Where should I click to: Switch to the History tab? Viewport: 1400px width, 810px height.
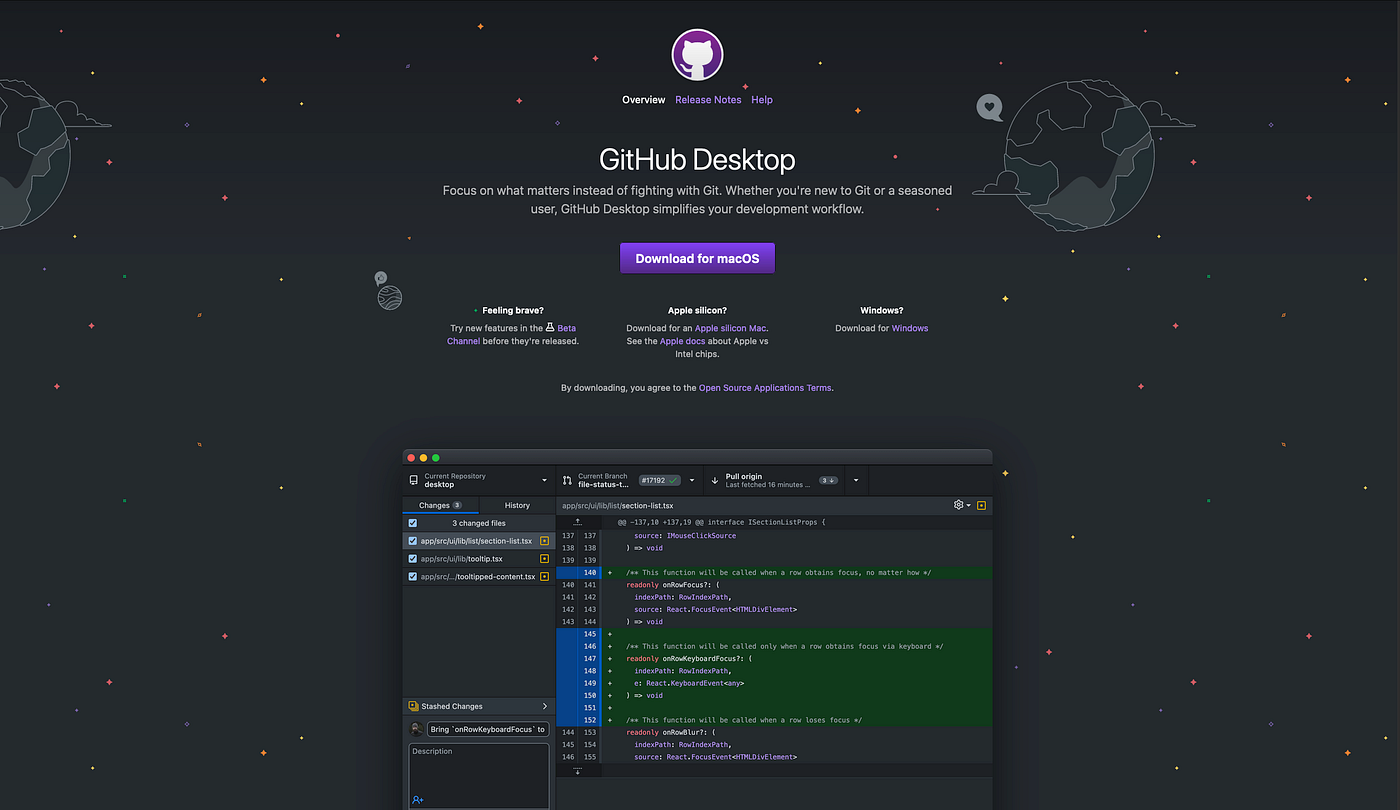coord(517,505)
